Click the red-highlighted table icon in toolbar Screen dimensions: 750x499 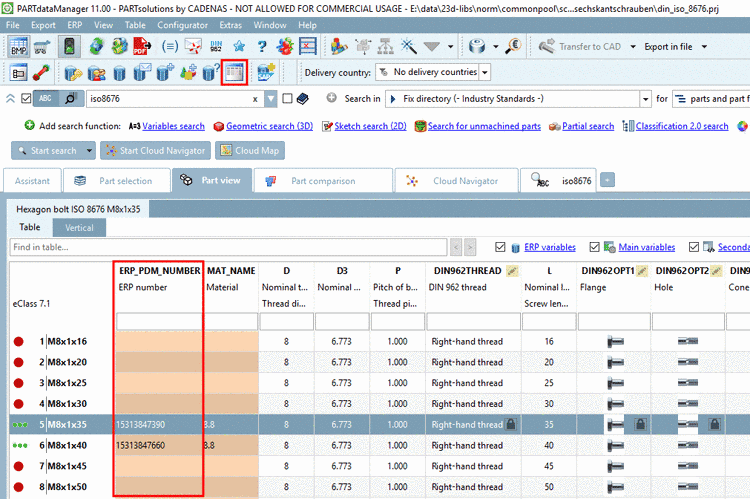(x=233, y=72)
